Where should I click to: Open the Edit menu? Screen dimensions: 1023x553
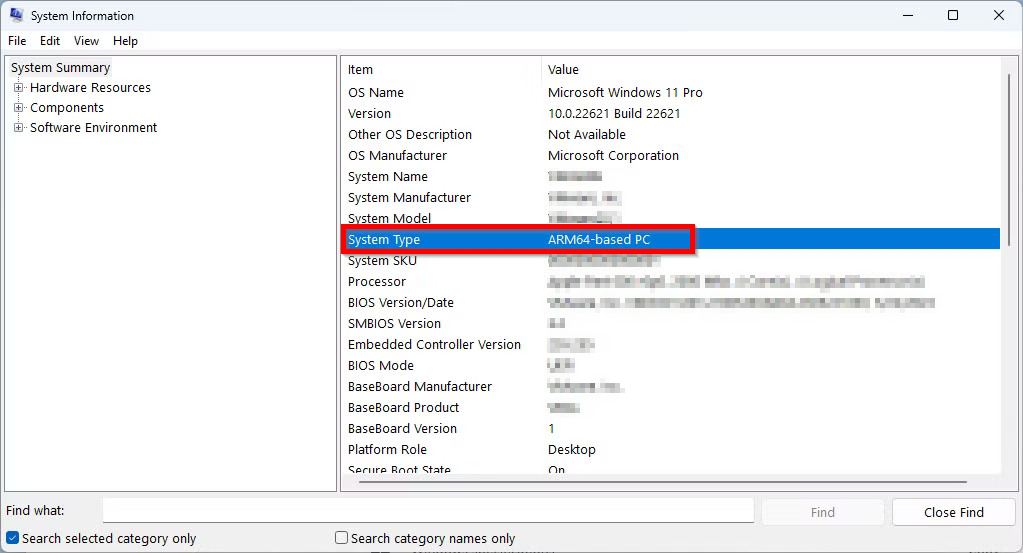click(50, 41)
